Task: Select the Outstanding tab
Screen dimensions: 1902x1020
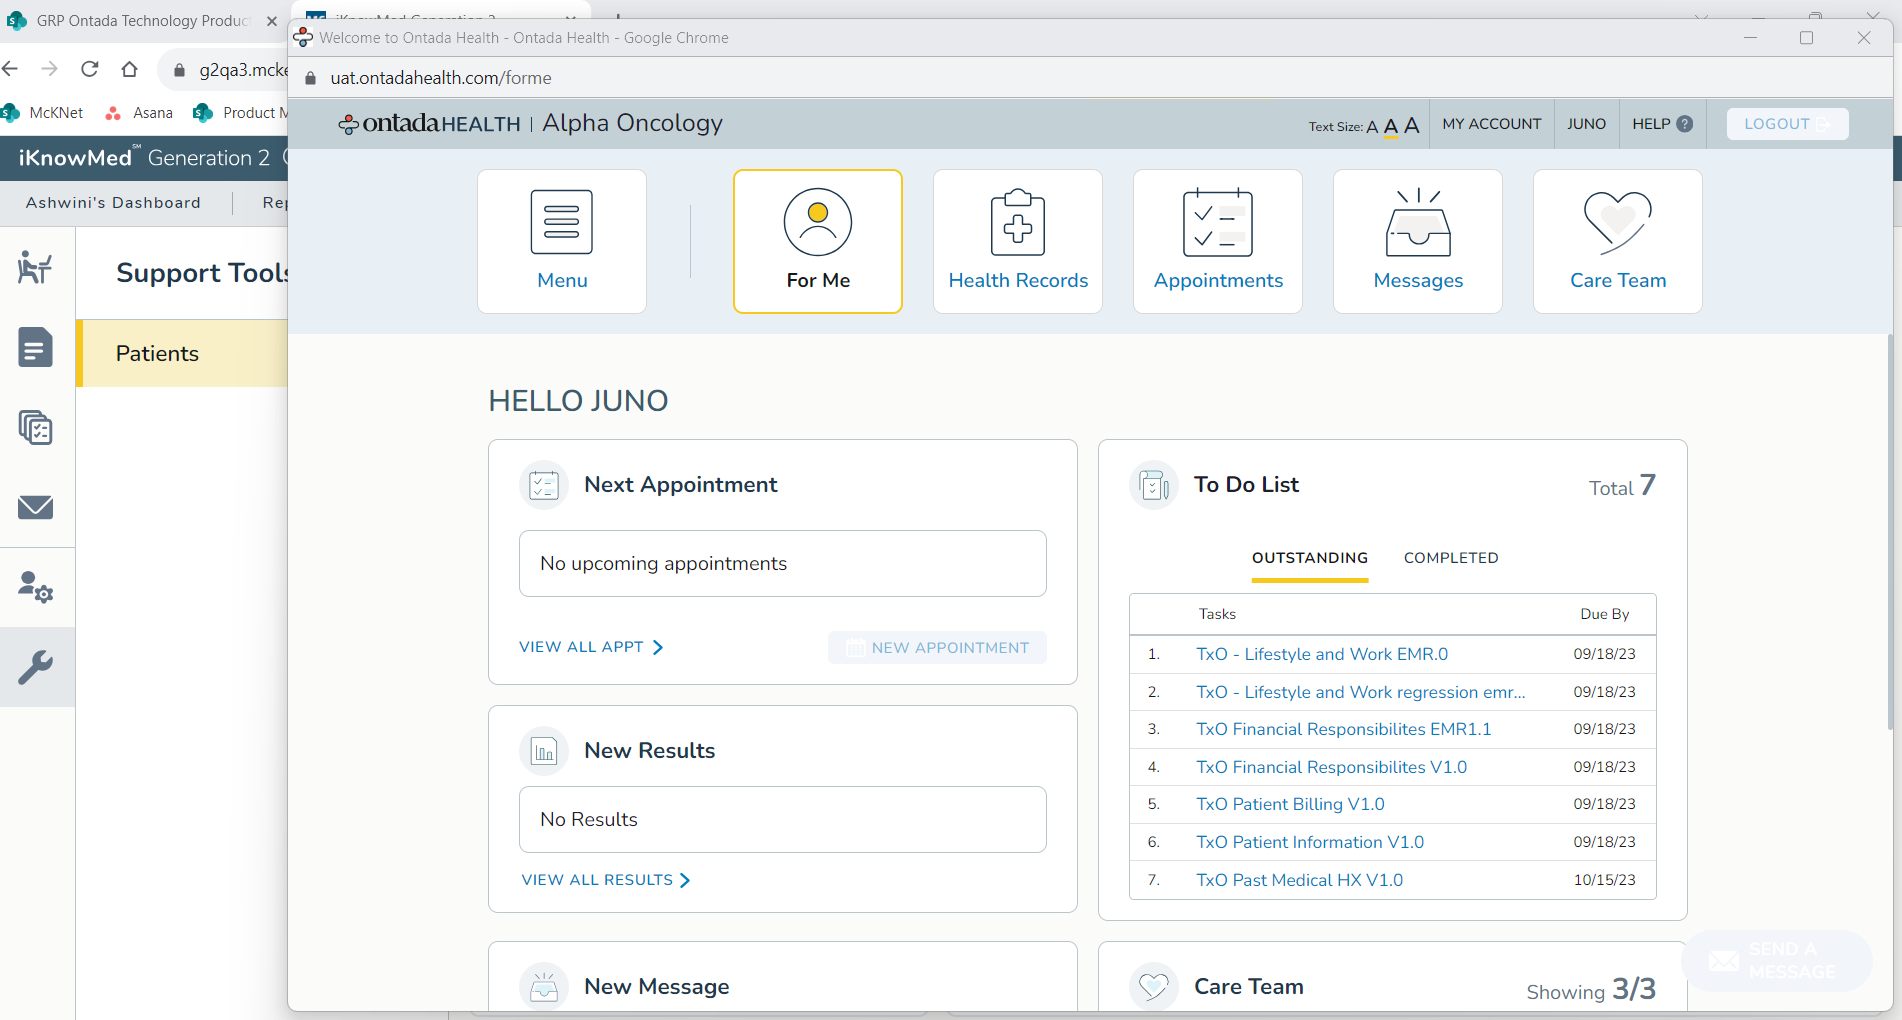Action: pos(1309,558)
